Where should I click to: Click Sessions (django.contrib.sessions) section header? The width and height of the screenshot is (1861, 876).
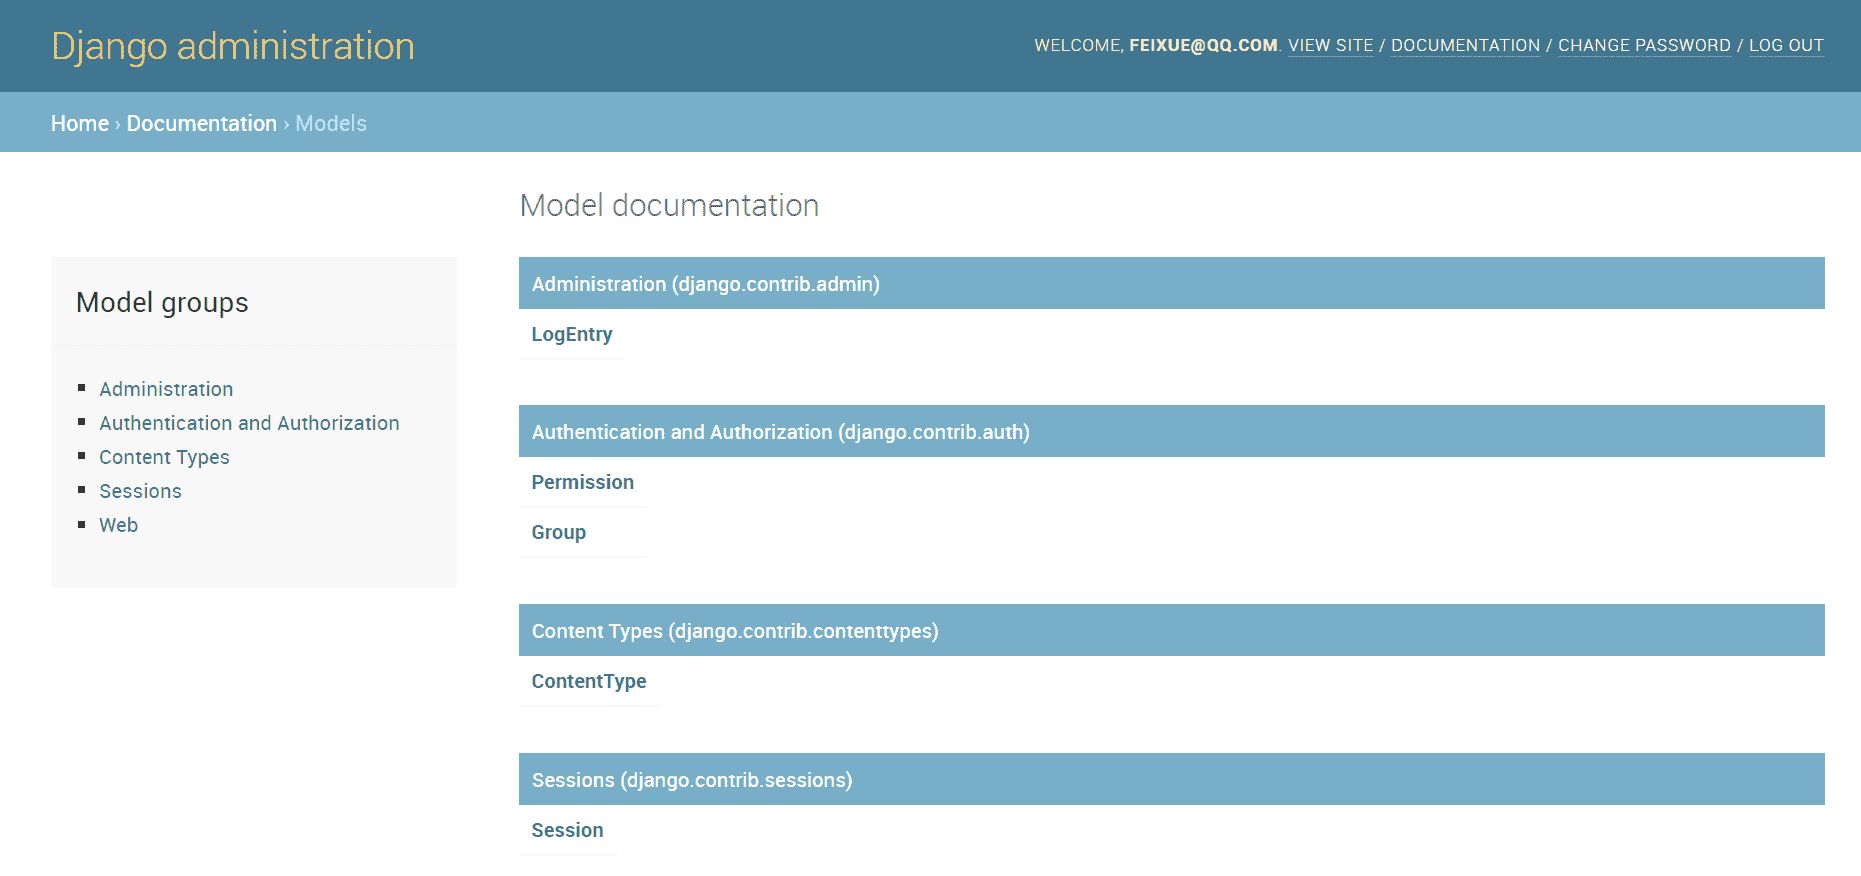pos(1172,779)
